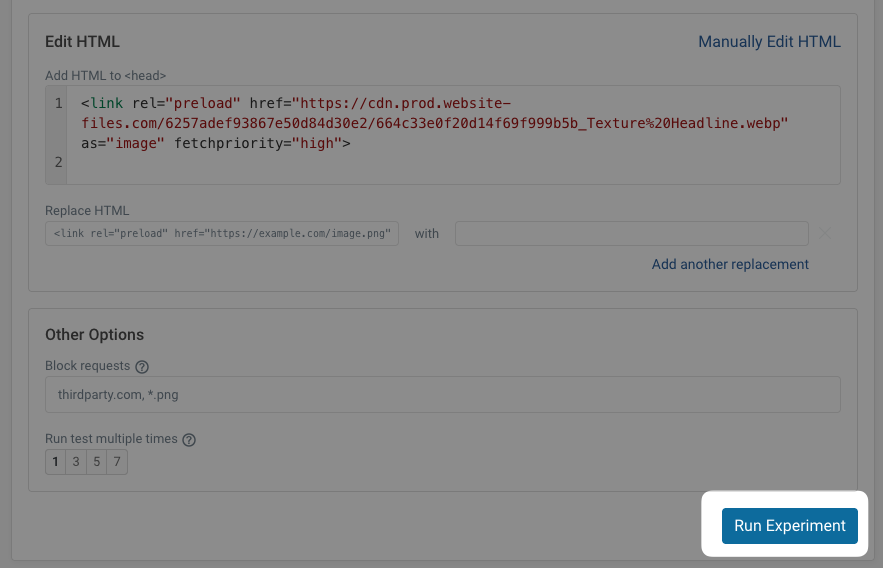Open the Manually Edit HTML link
The image size is (883, 568).
[769, 42]
